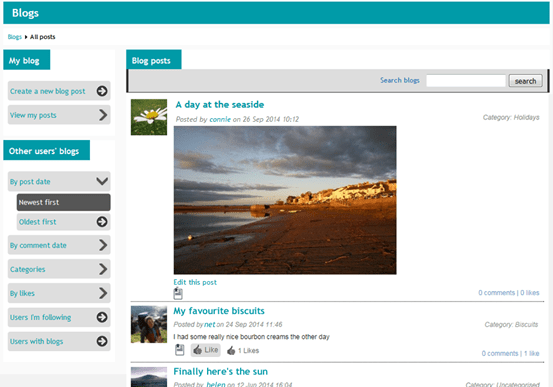Click Edit this post link

[x=195, y=282]
